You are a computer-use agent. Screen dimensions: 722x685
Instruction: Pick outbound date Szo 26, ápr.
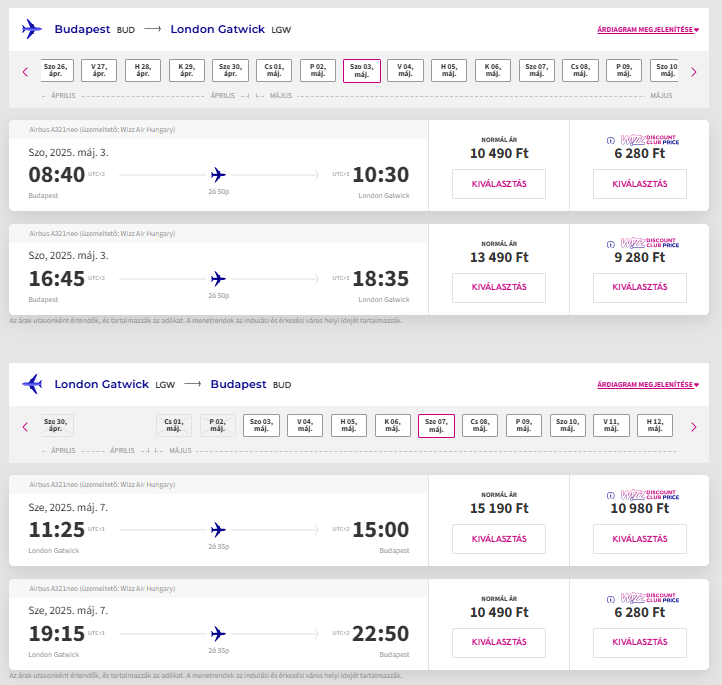[x=57, y=70]
